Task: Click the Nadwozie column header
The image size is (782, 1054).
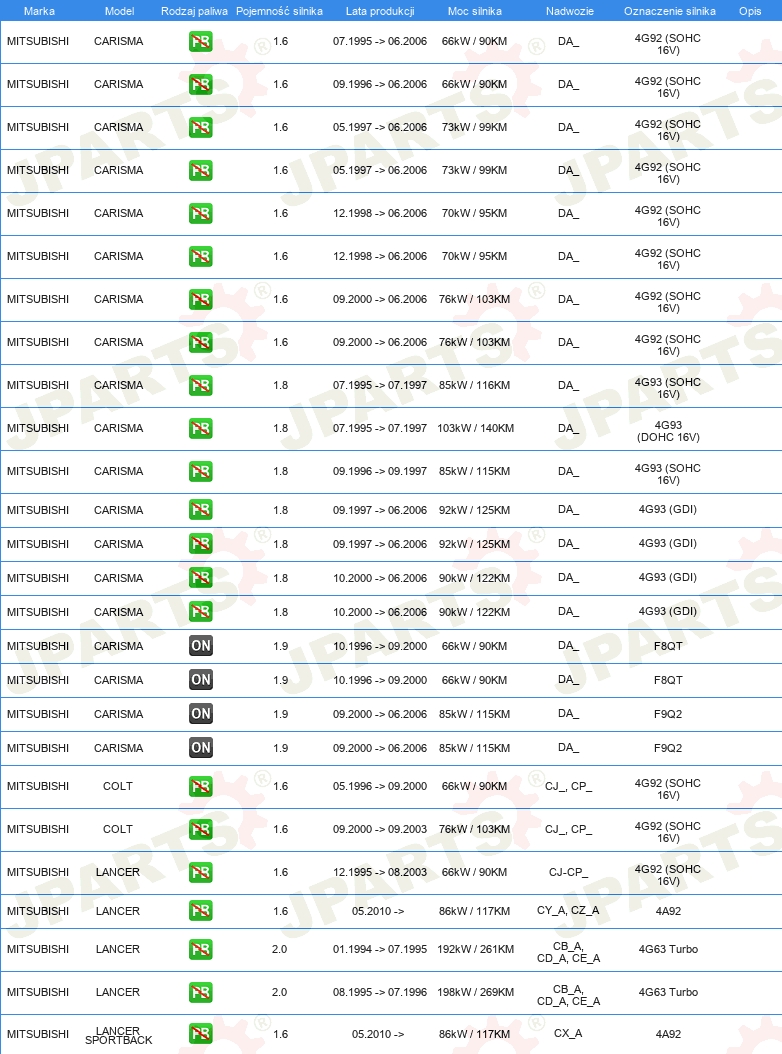Action: coord(570,11)
